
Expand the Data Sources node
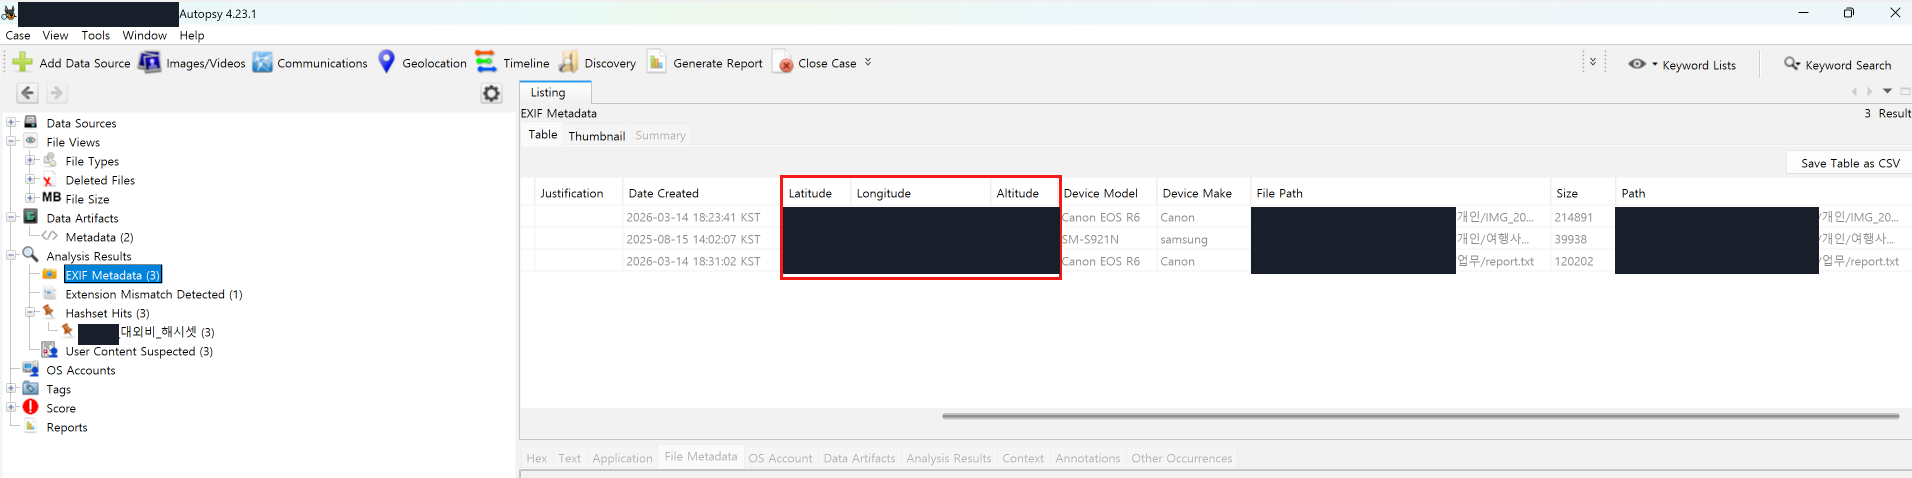tap(11, 123)
